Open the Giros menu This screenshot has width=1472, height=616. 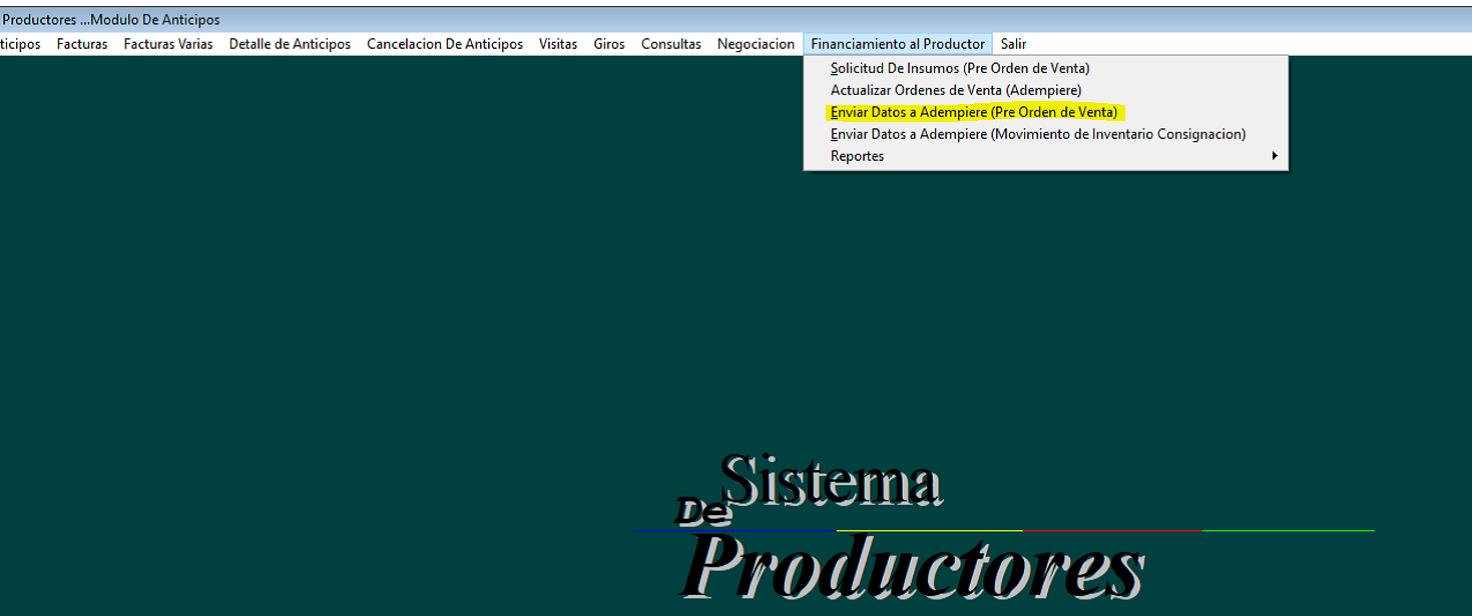(x=609, y=44)
